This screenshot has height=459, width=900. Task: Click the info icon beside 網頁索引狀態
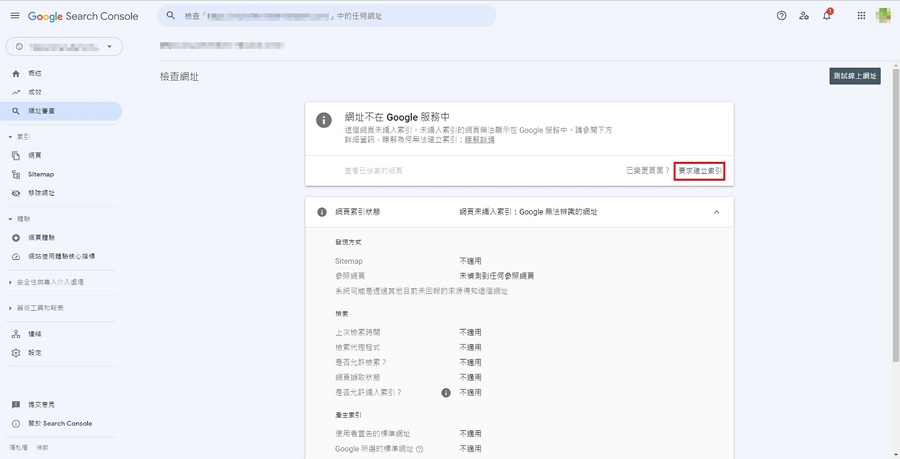322,212
